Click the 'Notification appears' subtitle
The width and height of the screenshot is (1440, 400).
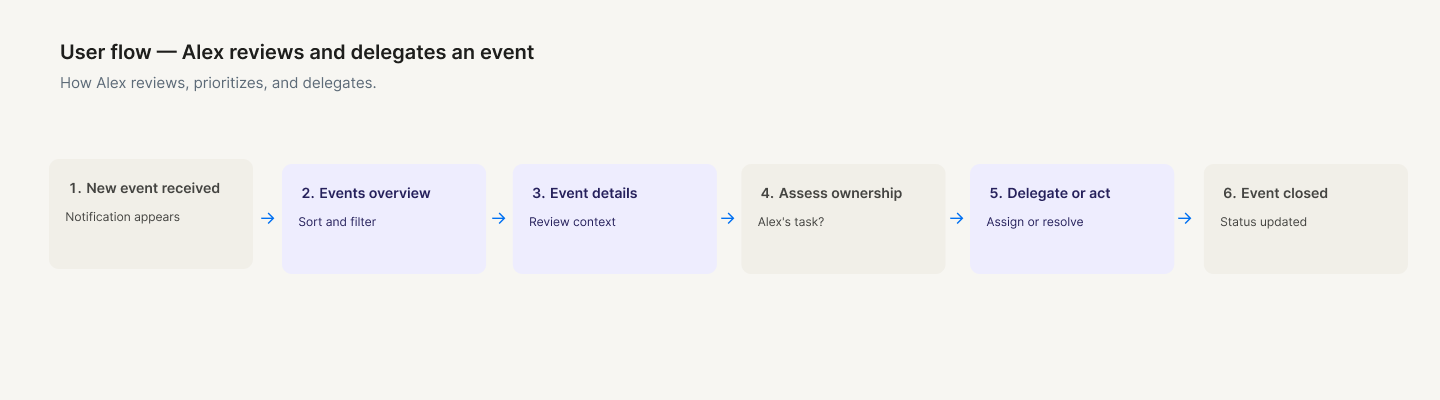[x=122, y=217]
